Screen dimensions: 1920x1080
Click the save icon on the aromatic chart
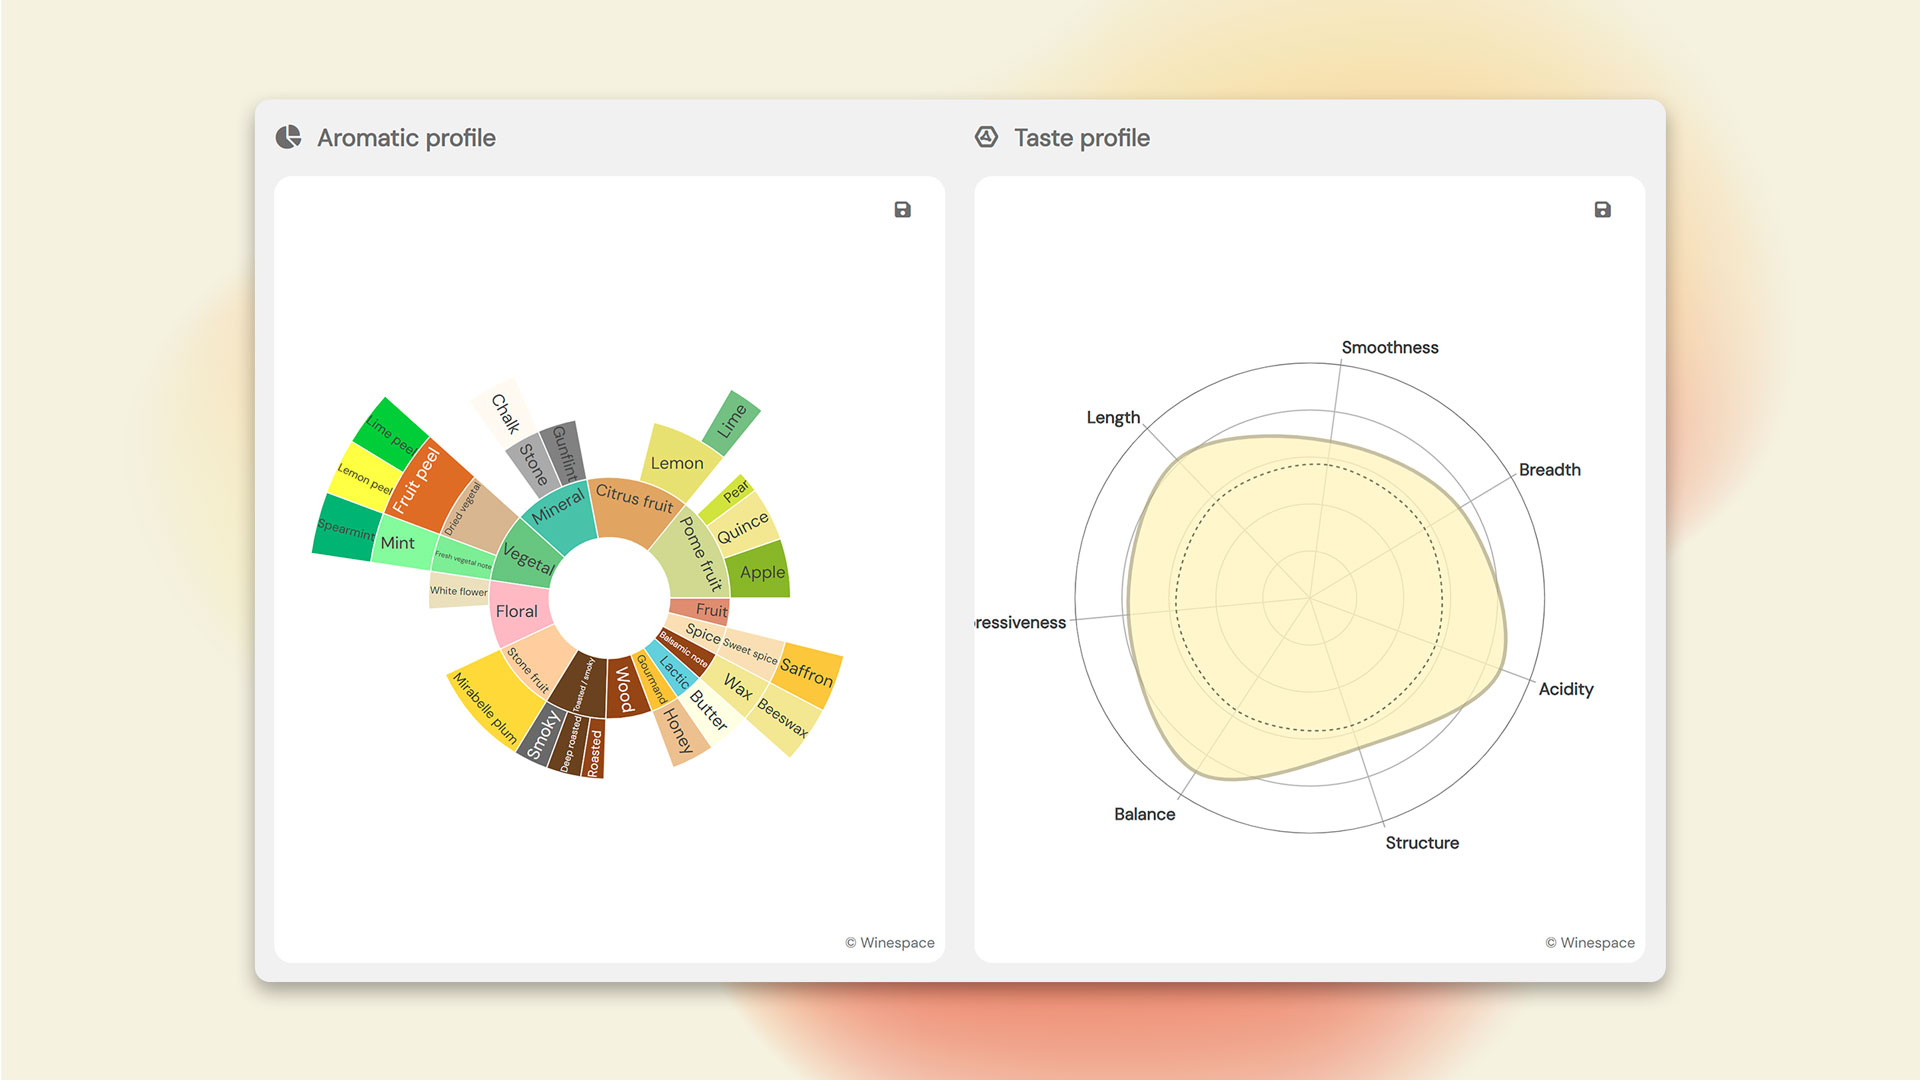click(x=902, y=209)
